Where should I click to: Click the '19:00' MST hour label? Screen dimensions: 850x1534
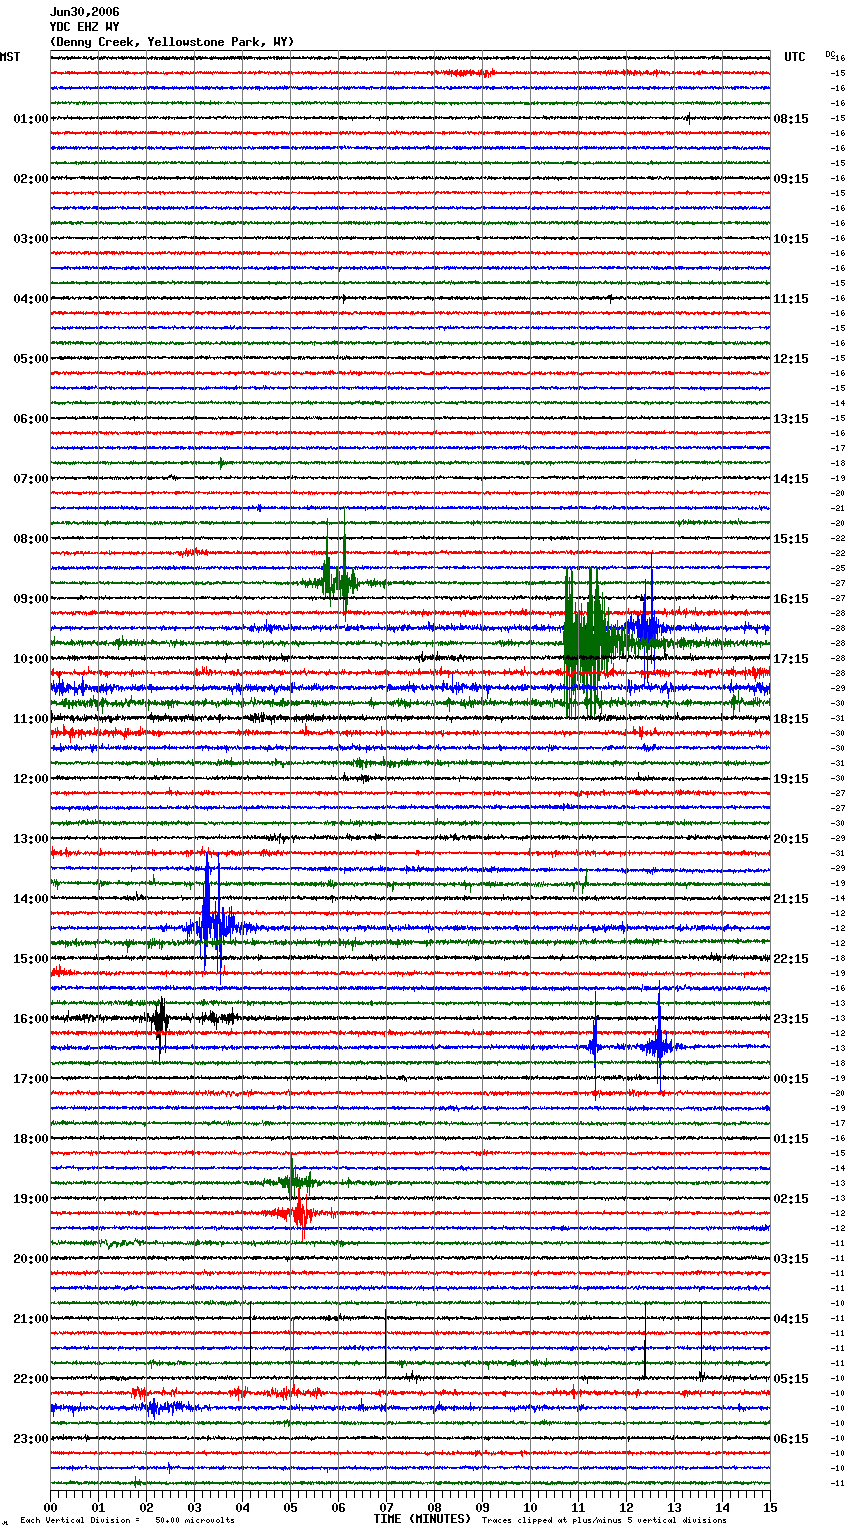[30, 1199]
